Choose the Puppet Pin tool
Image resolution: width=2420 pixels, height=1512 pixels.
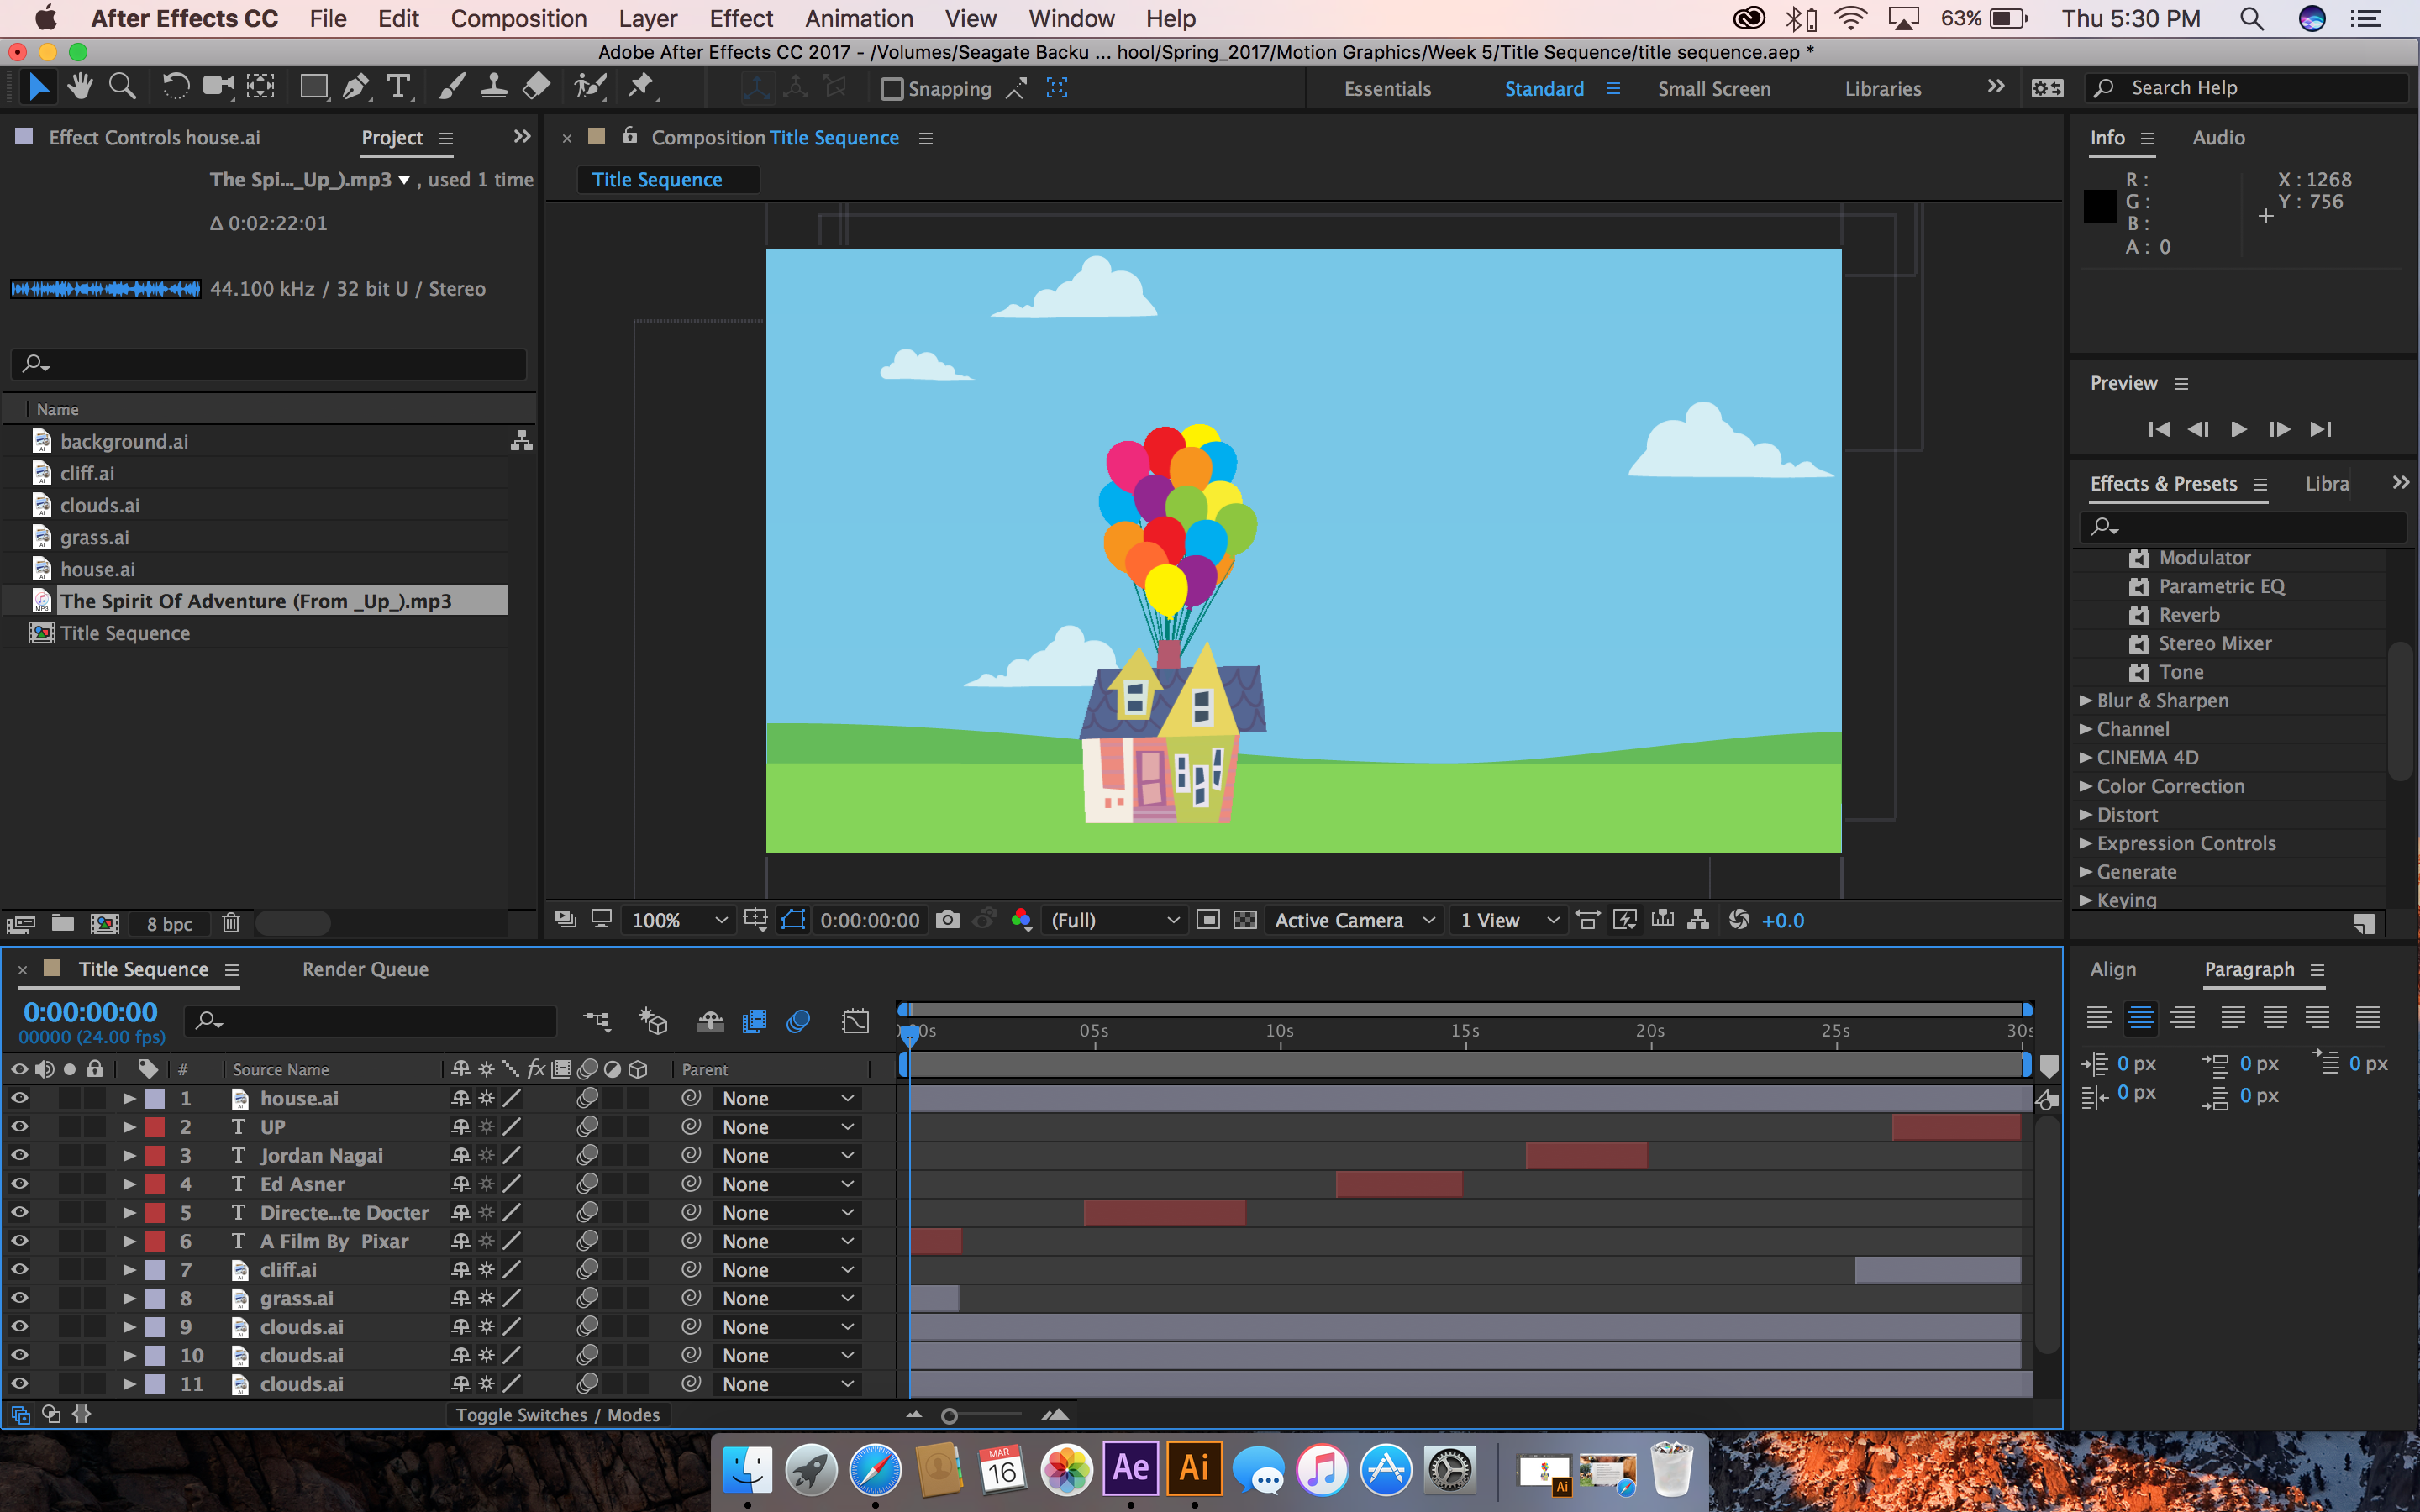(641, 88)
